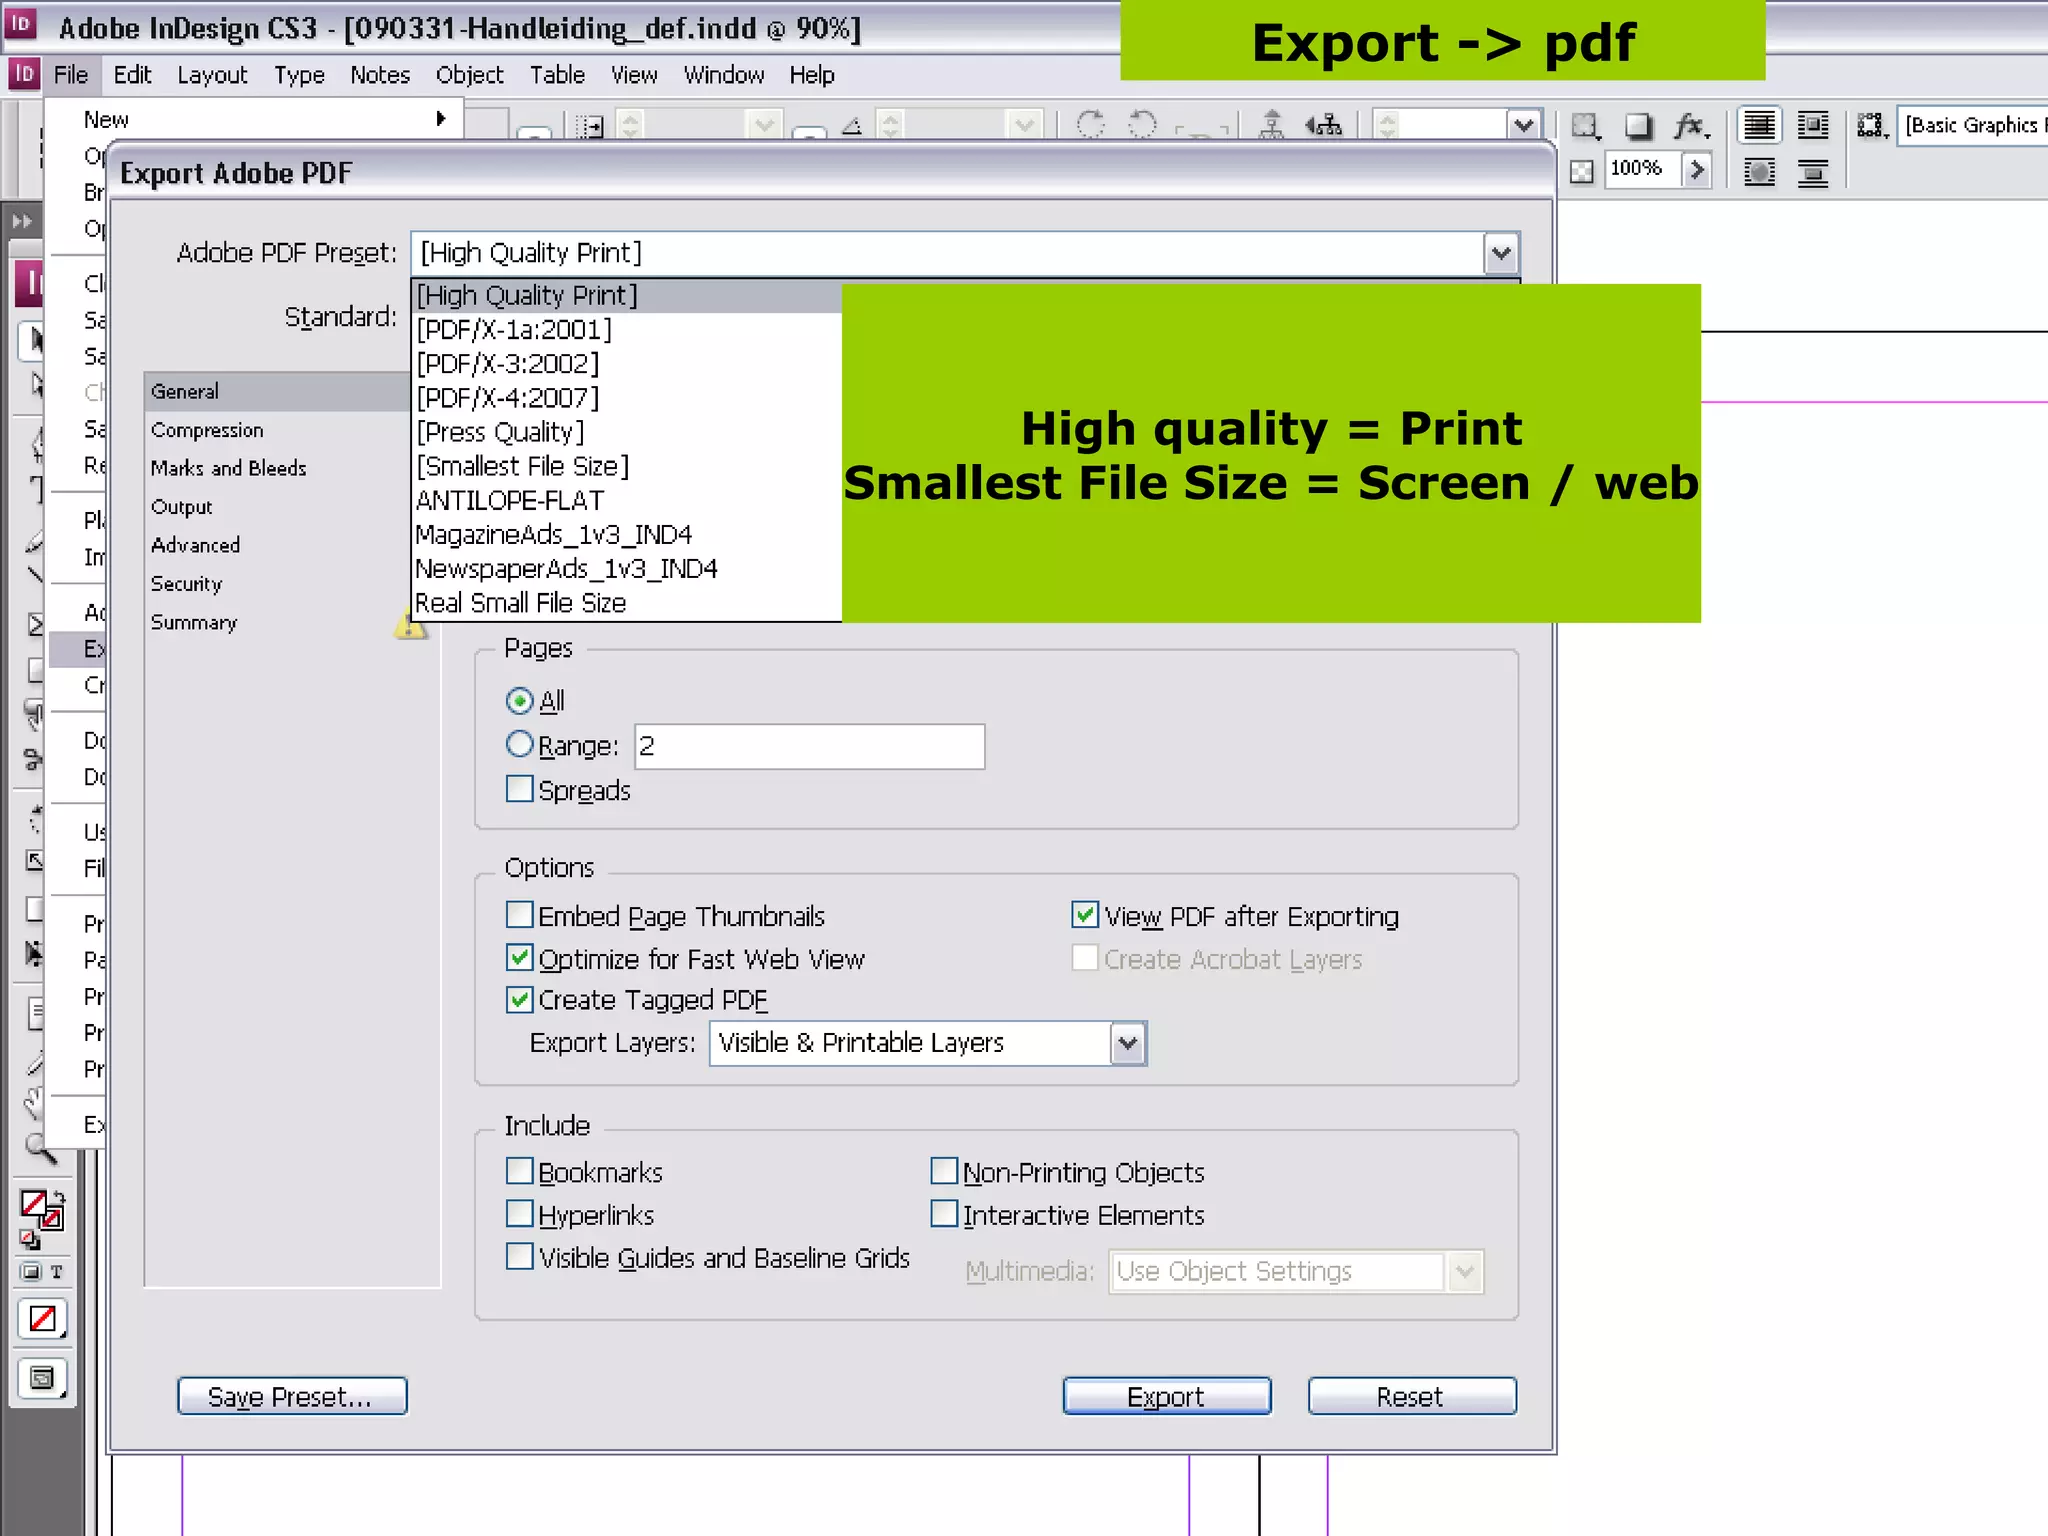This screenshot has height=1536, width=2048.
Task: Open the opacity 100% arrow flyout
Action: (1696, 170)
